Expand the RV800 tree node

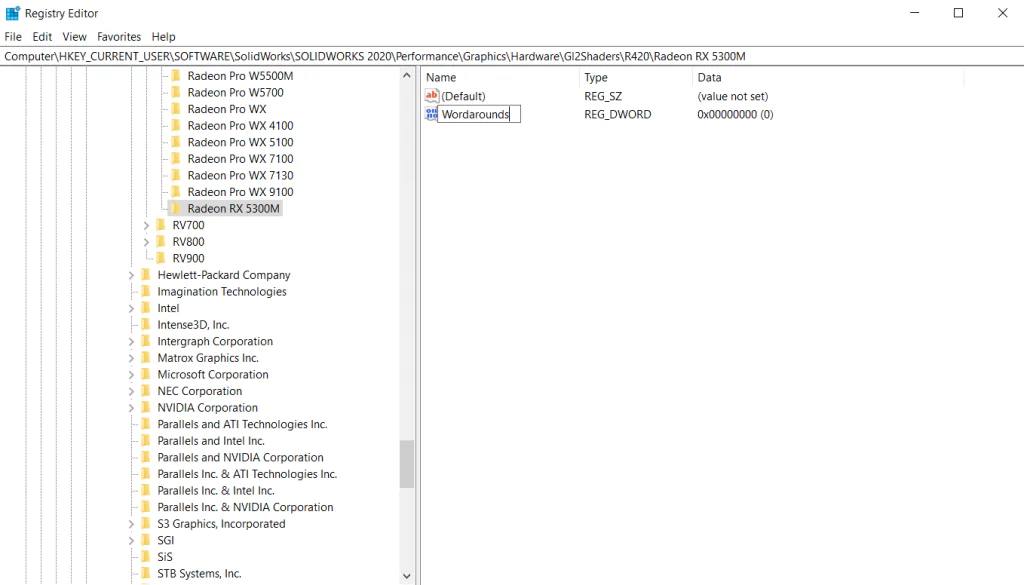[146, 242]
